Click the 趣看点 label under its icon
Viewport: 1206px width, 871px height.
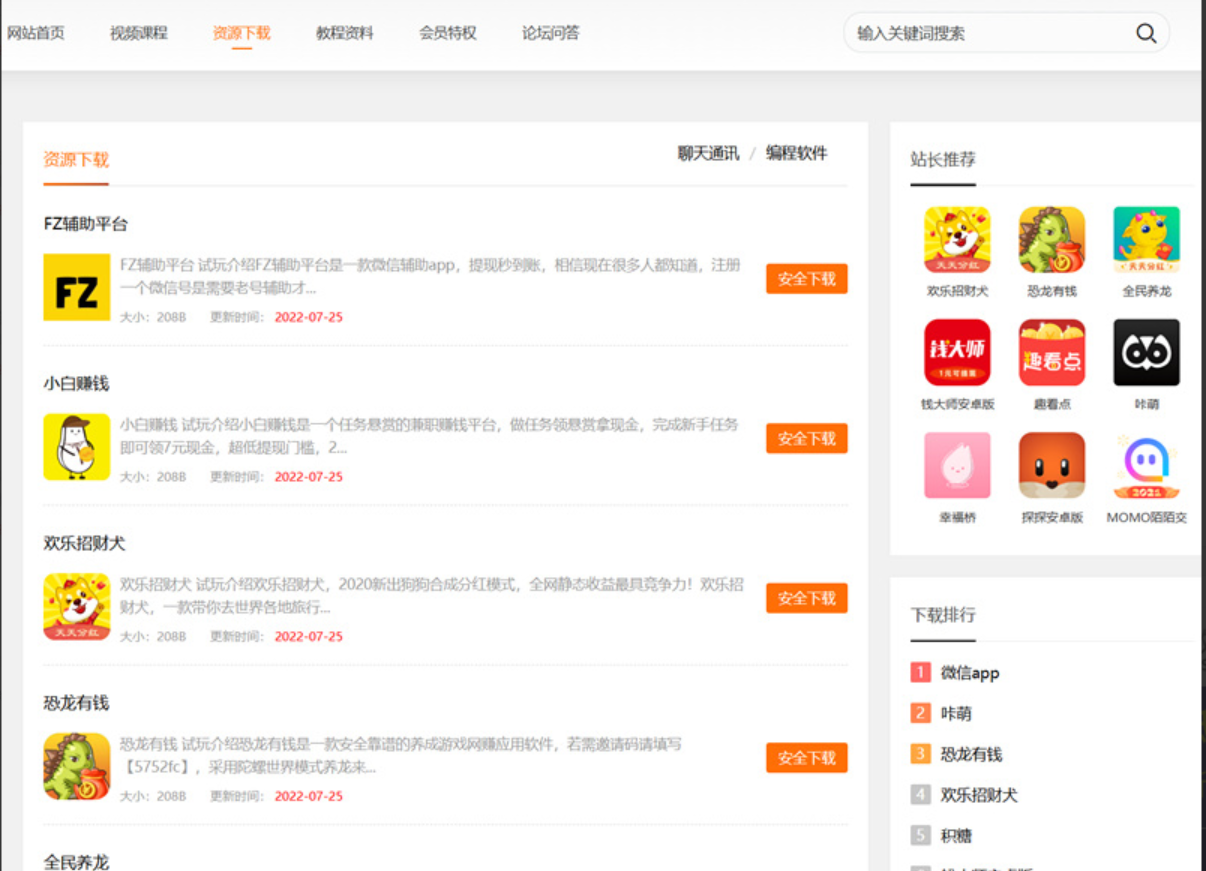pyautogui.click(x=1052, y=405)
